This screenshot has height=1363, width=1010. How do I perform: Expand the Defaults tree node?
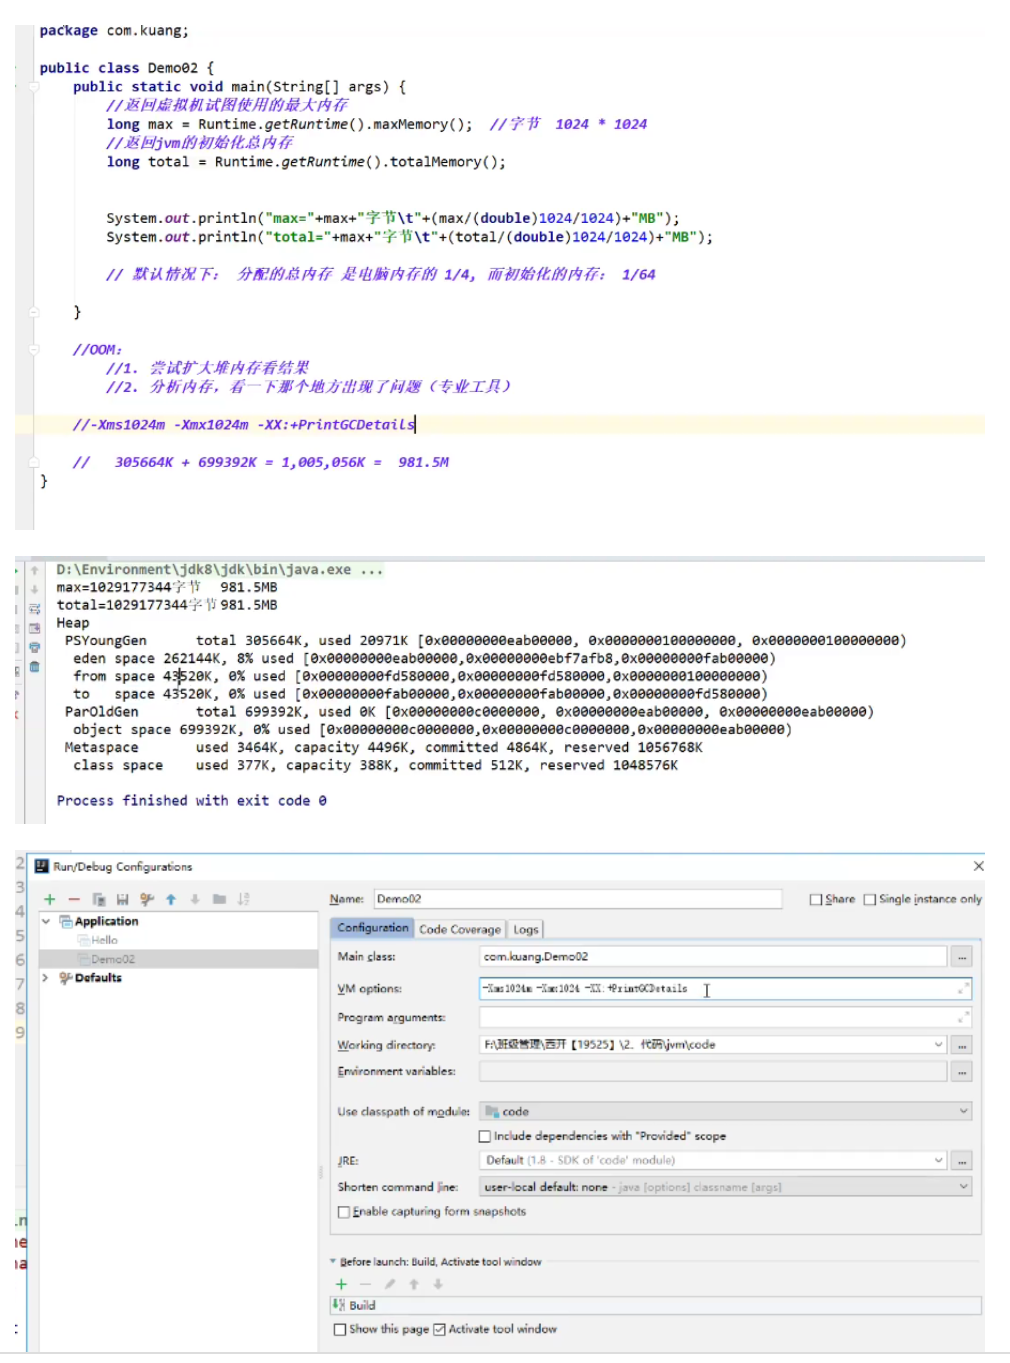(x=46, y=978)
